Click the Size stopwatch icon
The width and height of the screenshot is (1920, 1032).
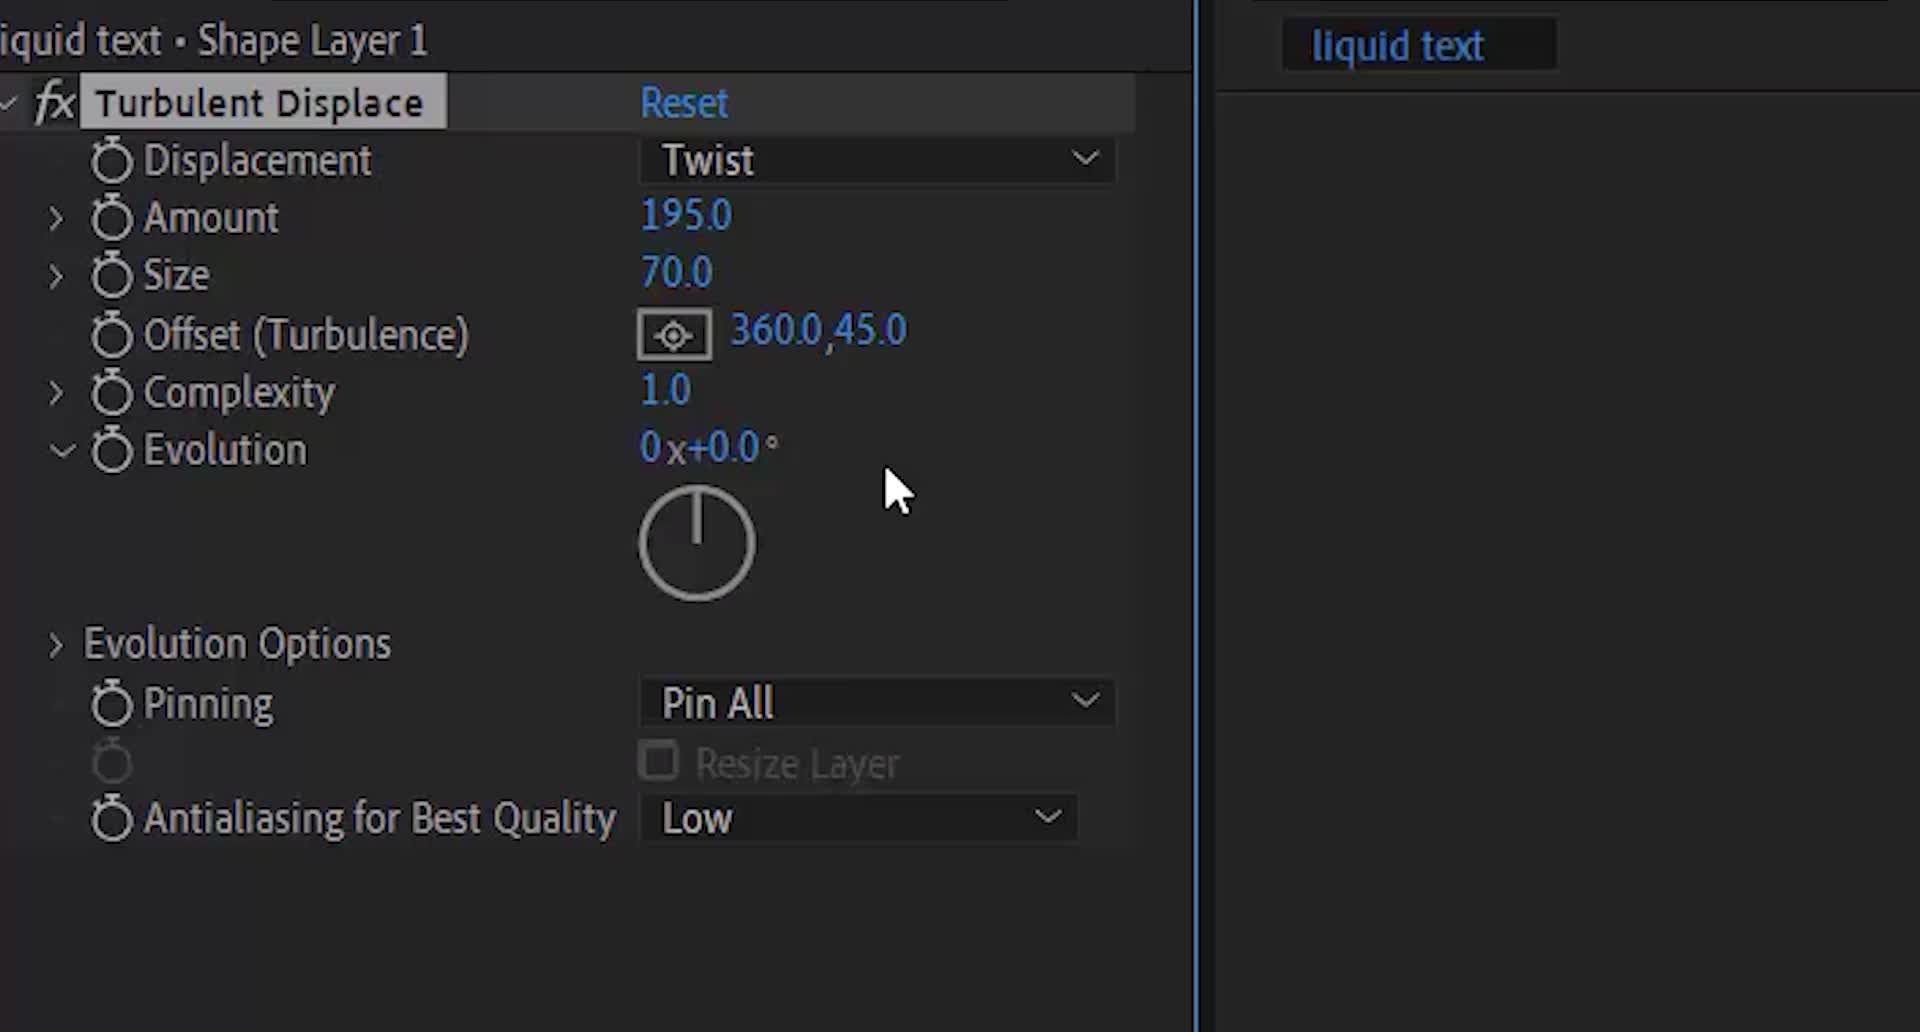coord(111,276)
